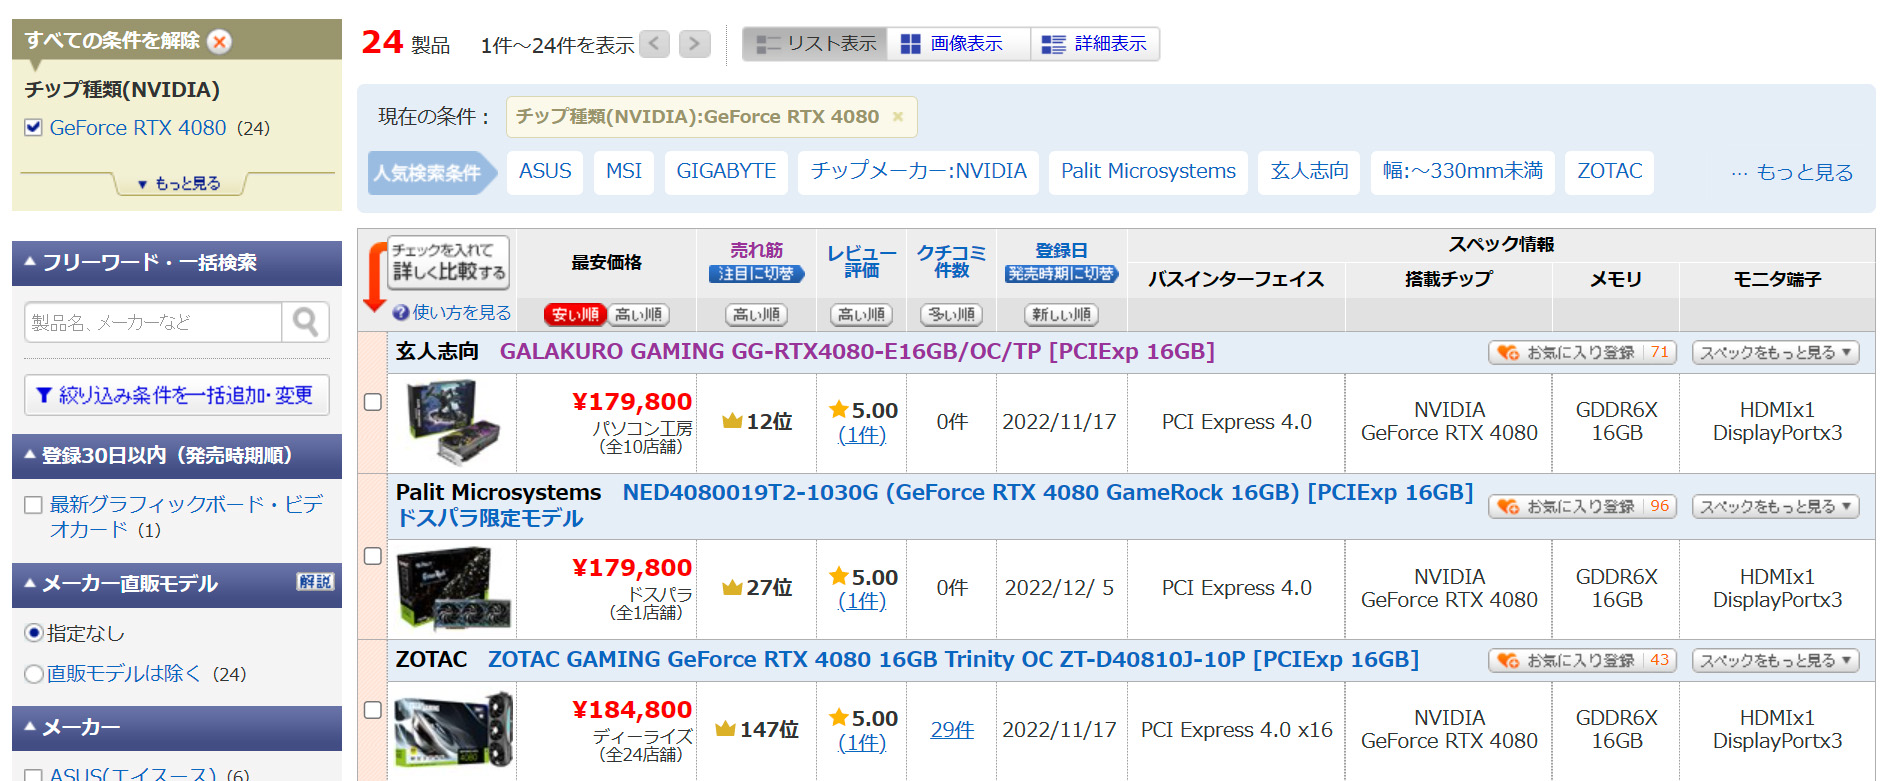Viewport: 1888px width, 781px height.
Task: Switch to list view (リスト表示)
Action: pos(815,44)
